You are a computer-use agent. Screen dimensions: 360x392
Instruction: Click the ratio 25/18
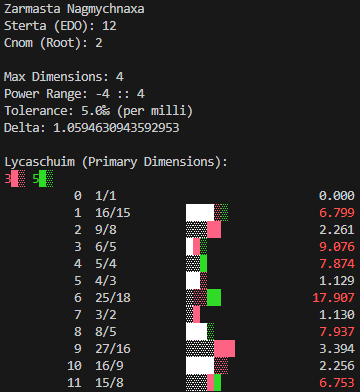pyautogui.click(x=113, y=298)
